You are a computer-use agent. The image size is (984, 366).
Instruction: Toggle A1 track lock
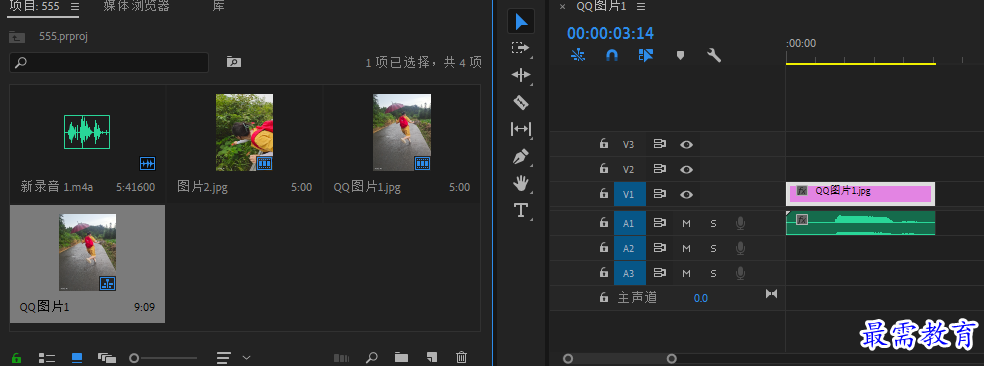pos(604,222)
